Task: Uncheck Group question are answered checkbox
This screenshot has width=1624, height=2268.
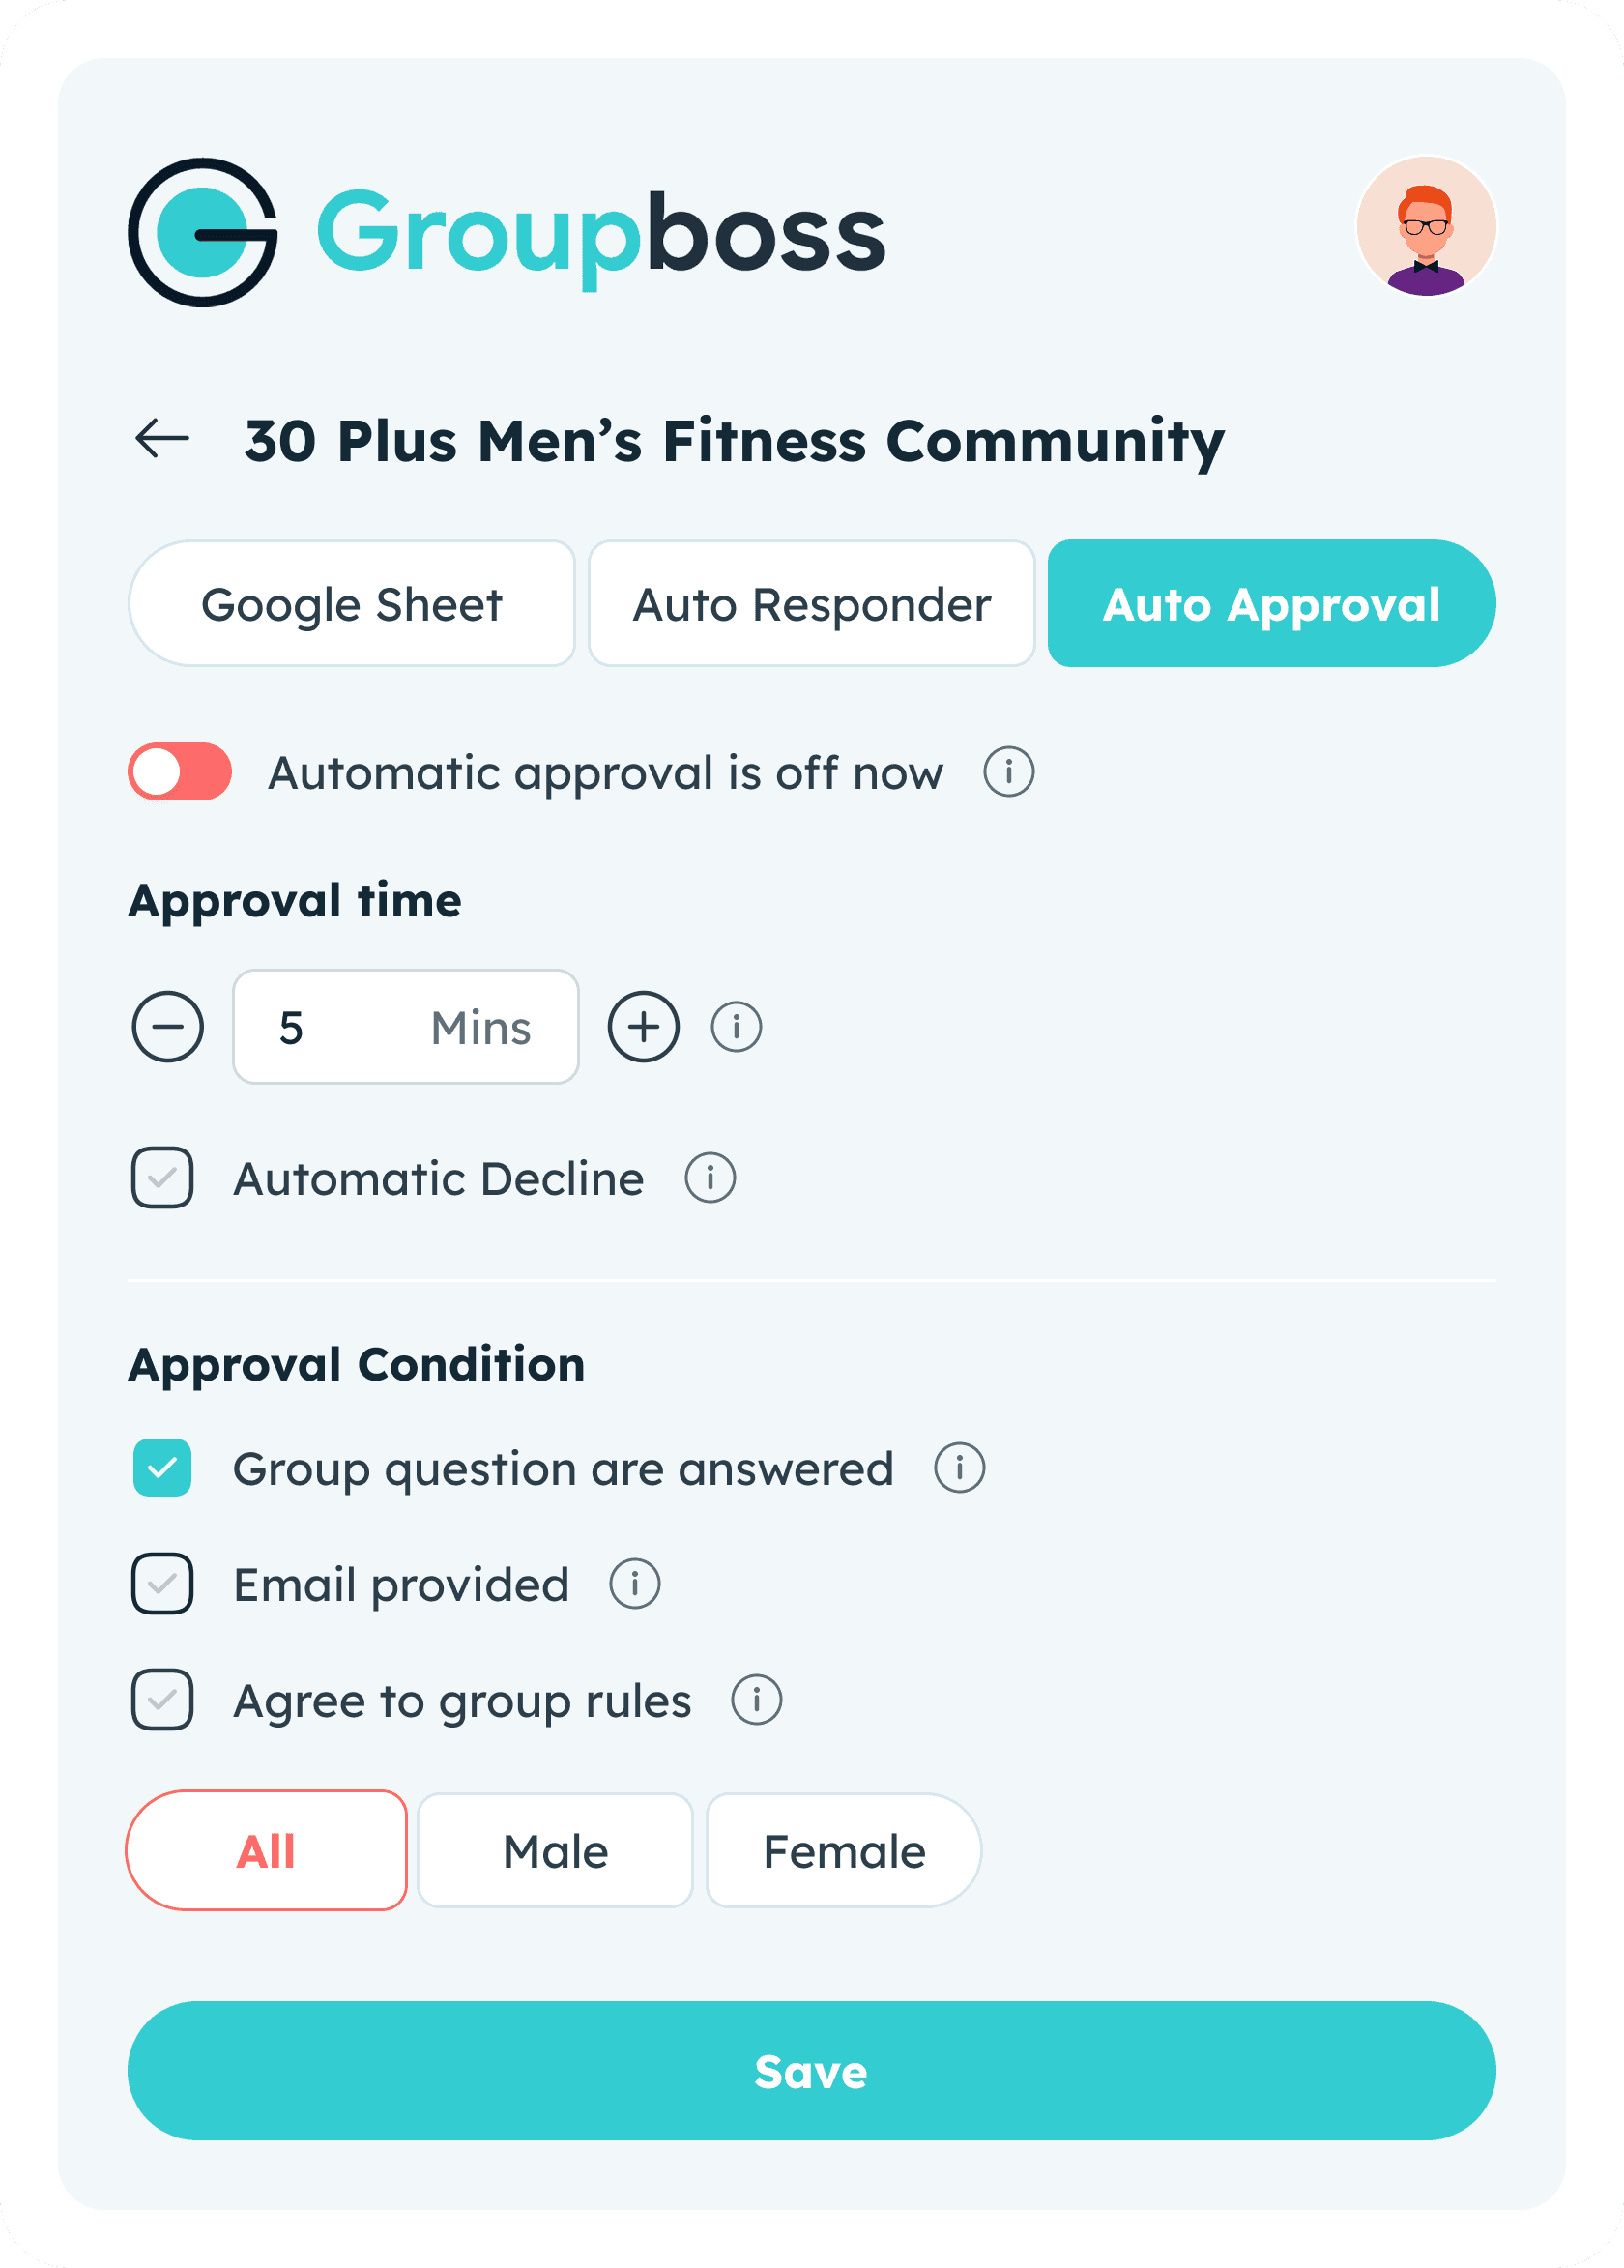Action: click(162, 1468)
